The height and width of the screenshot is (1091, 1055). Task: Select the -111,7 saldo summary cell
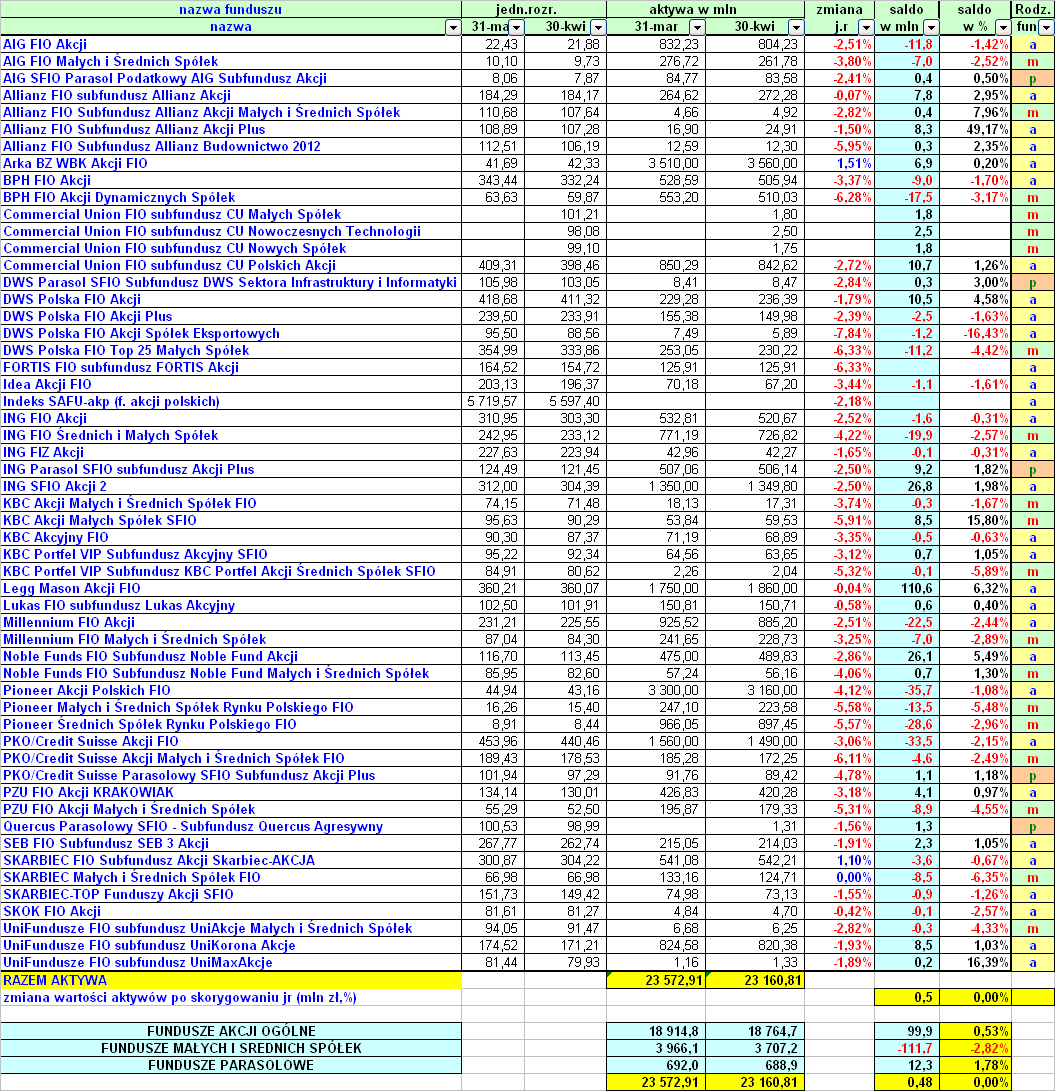[x=907, y=1049]
